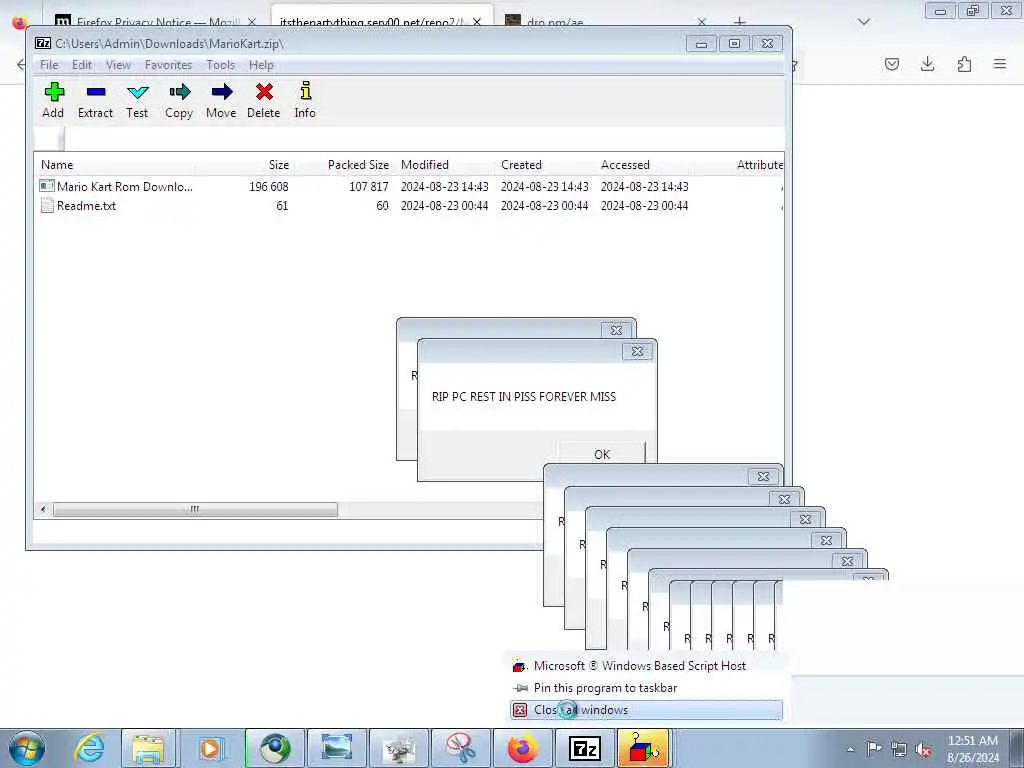Sort by the Accessed column header
The width and height of the screenshot is (1024, 768).
(645, 165)
